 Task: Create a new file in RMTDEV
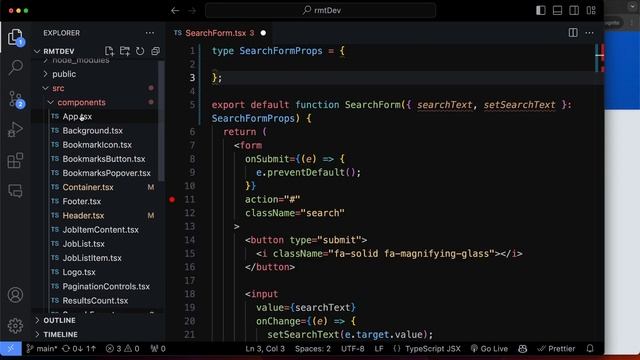(x=109, y=51)
